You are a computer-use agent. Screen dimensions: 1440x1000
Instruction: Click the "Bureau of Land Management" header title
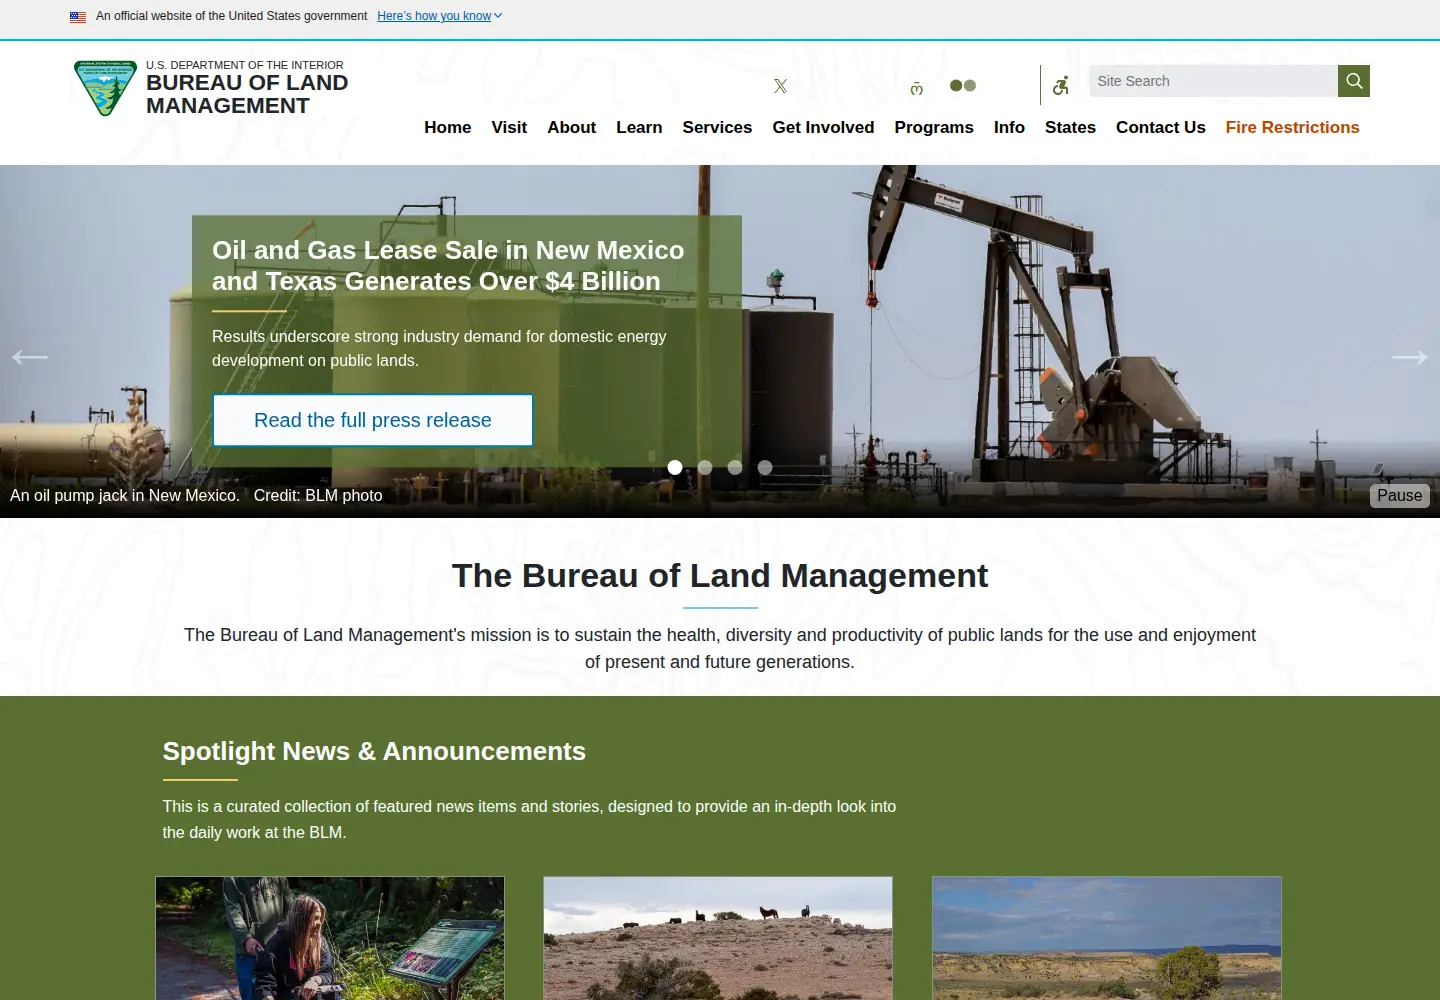point(247,94)
